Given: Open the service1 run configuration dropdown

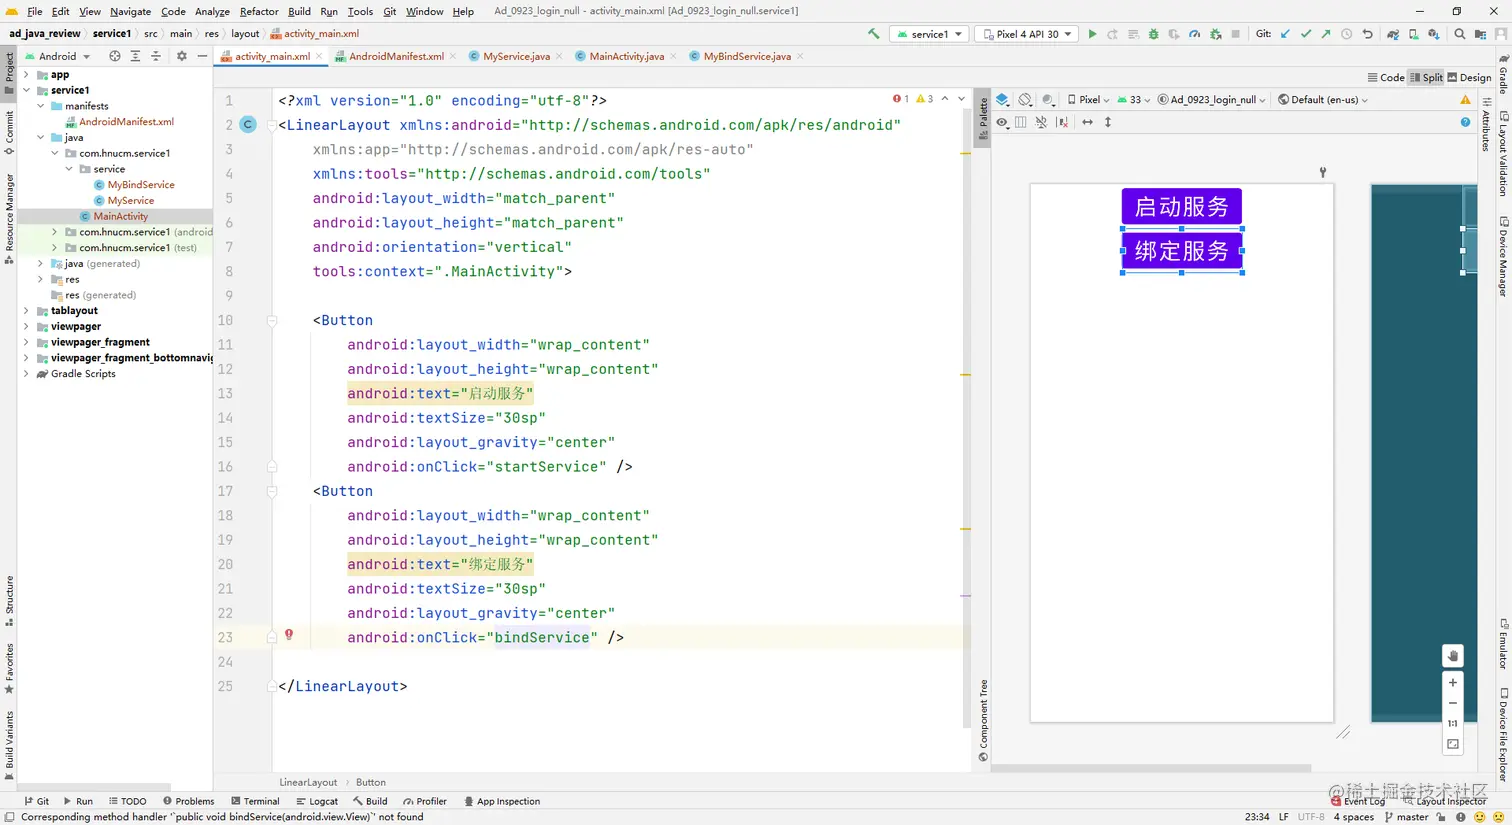Looking at the screenshot, I should coord(929,34).
